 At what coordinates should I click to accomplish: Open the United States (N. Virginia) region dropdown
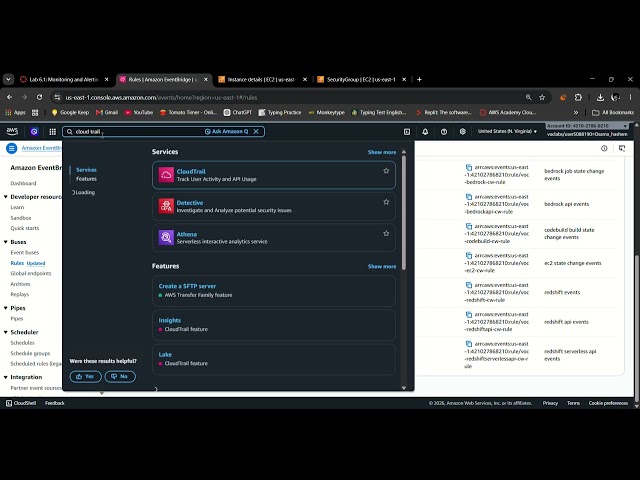tap(507, 131)
